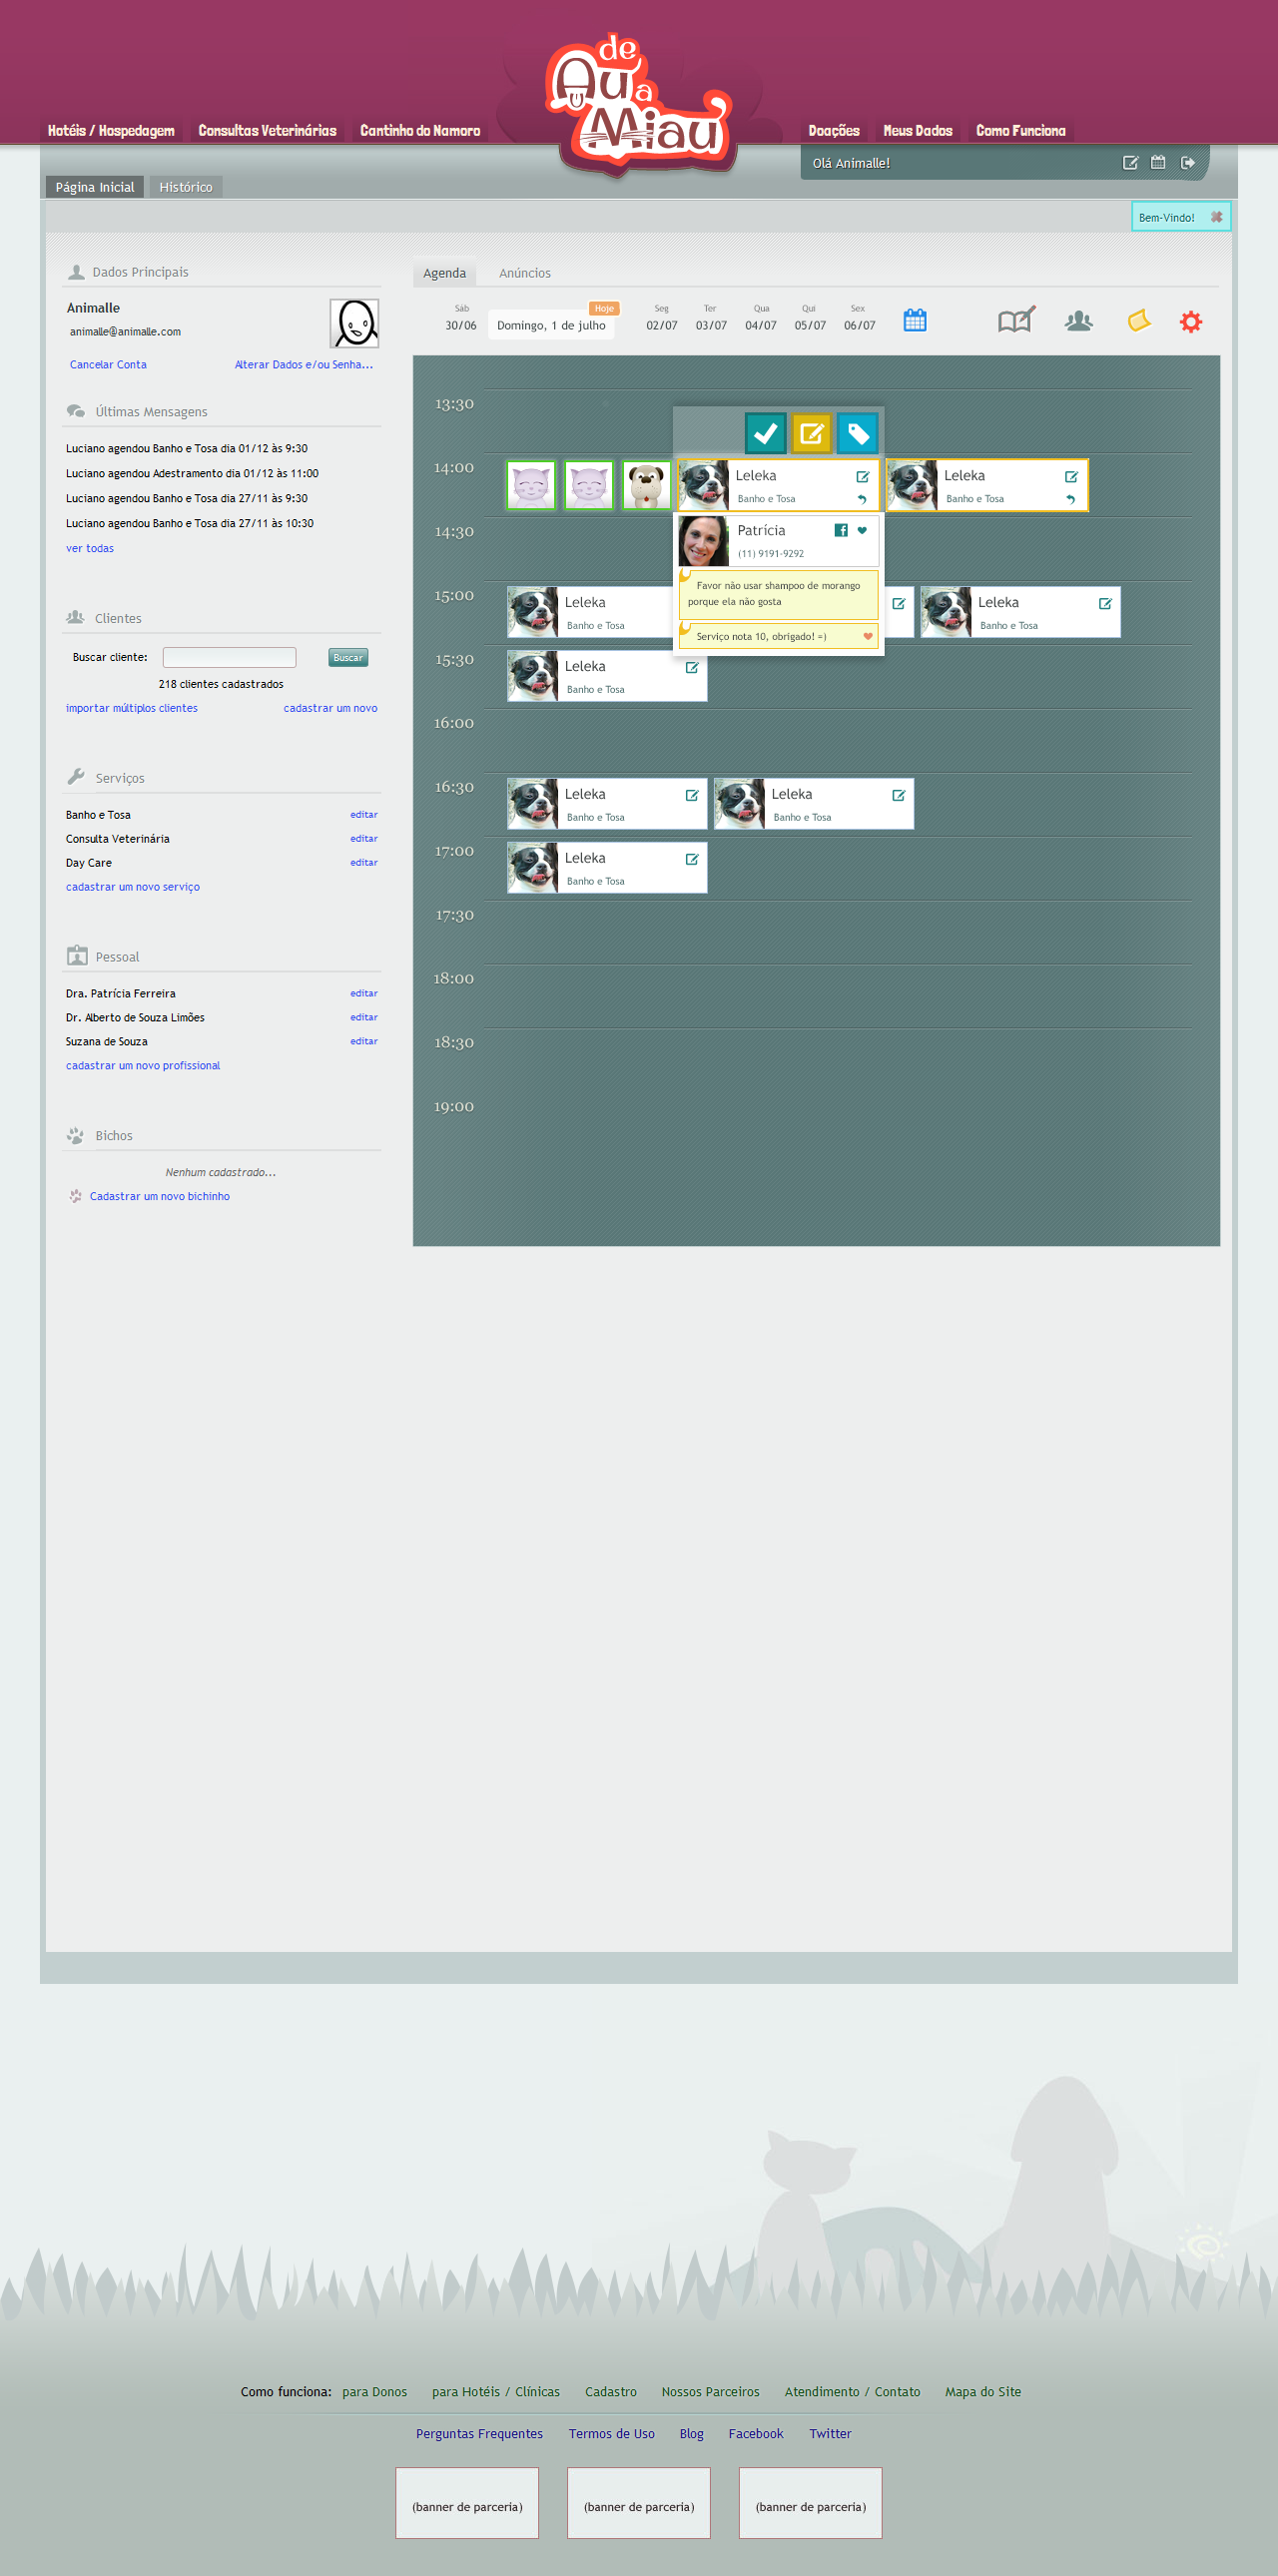This screenshot has width=1278, height=2576.
Task: Open Hotéis / Hospedagem menu
Action: pyautogui.click(x=111, y=131)
